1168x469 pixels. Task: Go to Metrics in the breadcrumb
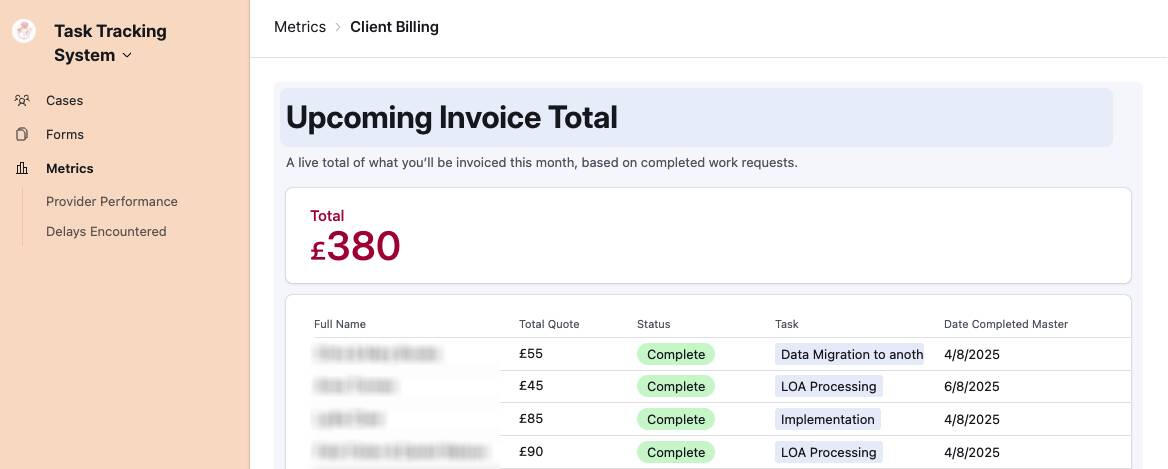click(x=300, y=27)
